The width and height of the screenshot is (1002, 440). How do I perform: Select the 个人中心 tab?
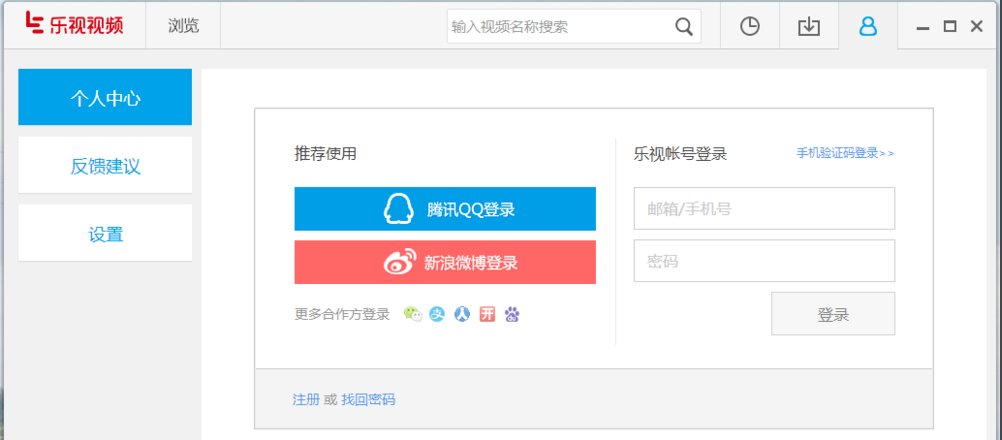click(x=105, y=97)
